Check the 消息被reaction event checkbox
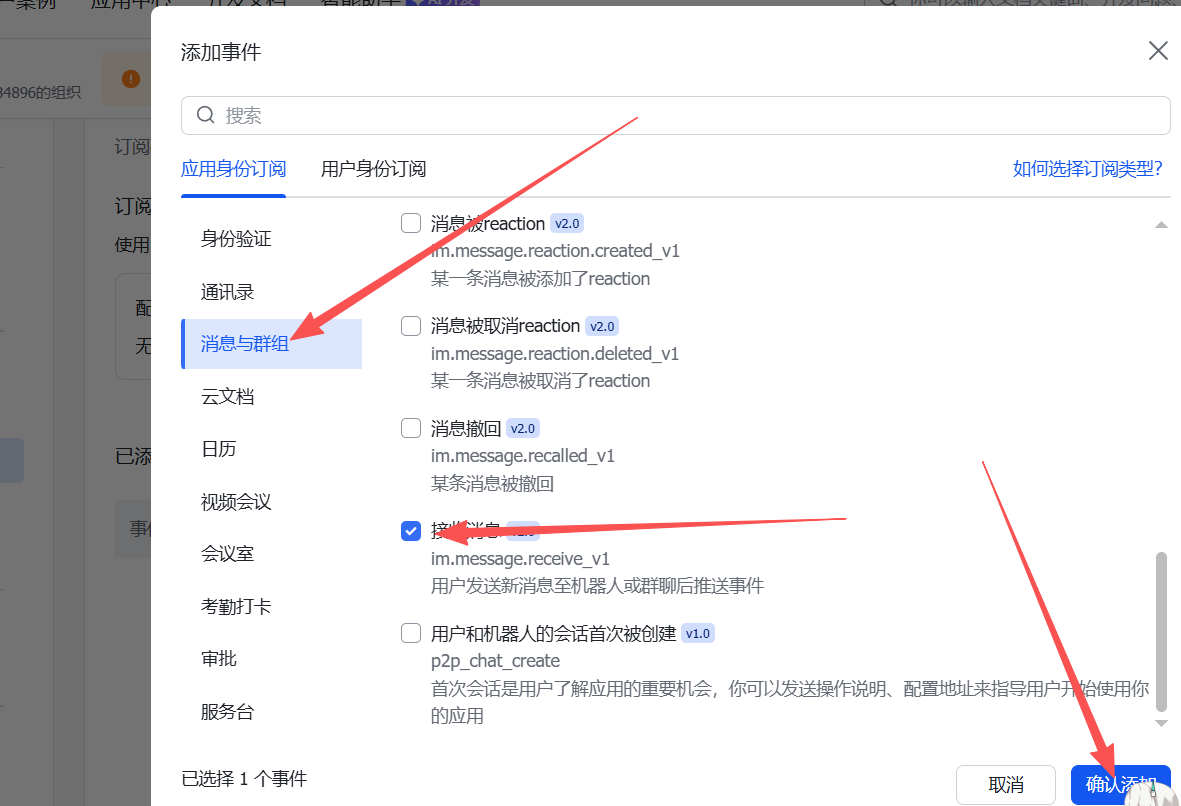Image resolution: width=1181 pixels, height=806 pixels. 410,223
